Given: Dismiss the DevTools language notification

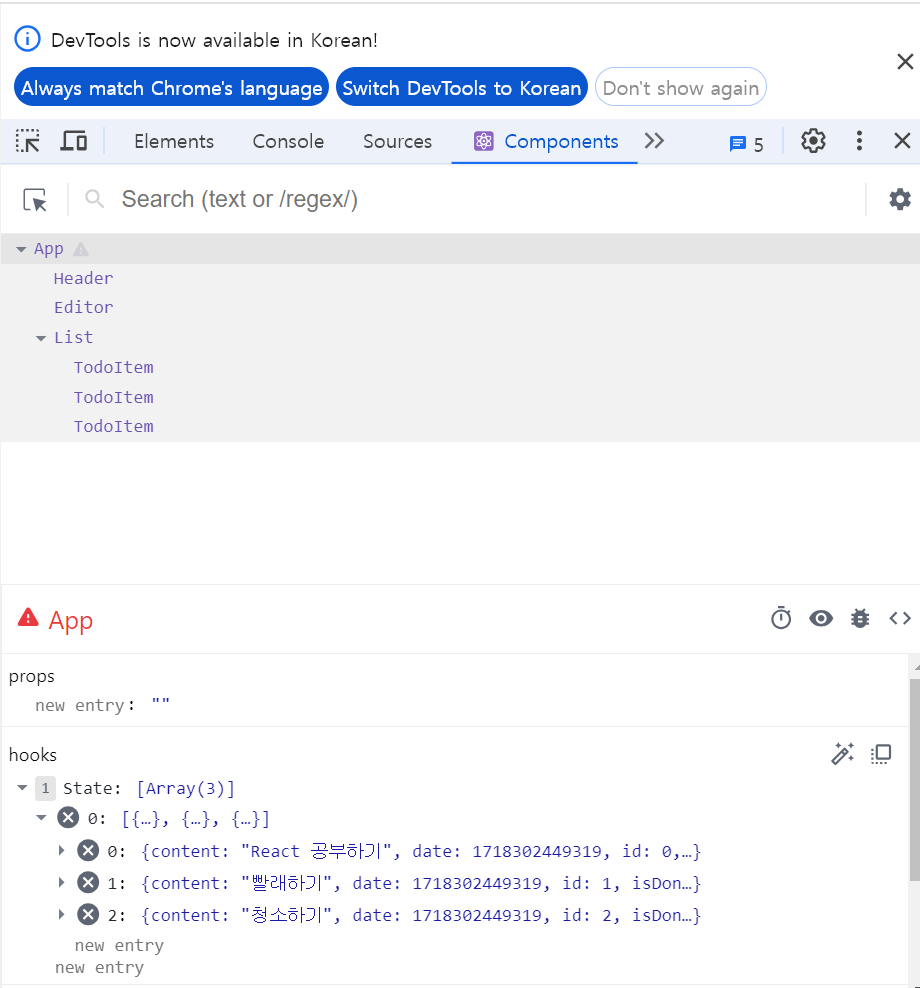Looking at the screenshot, I should [x=905, y=61].
